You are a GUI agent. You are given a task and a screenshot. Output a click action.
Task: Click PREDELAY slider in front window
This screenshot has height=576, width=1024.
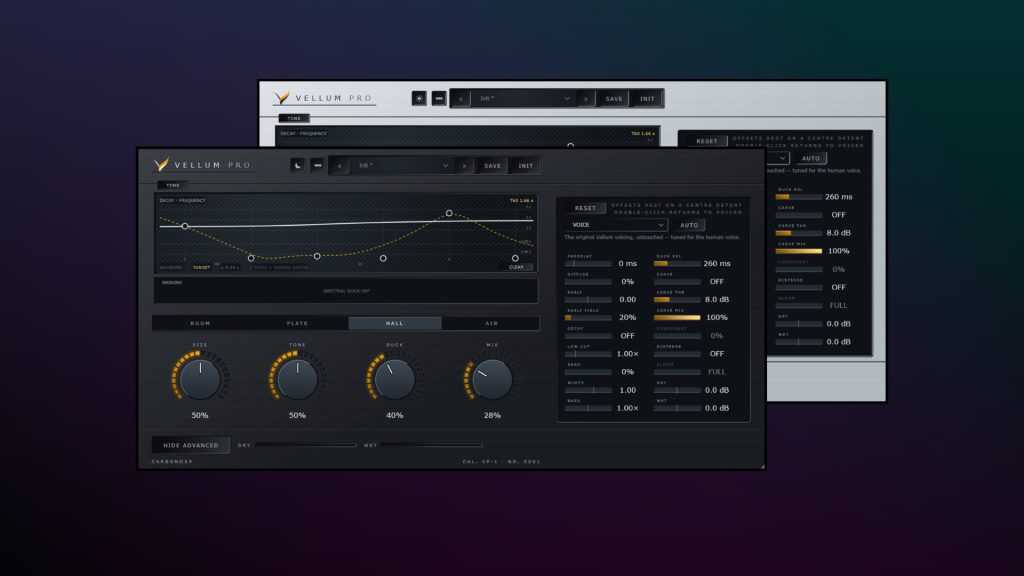point(588,263)
